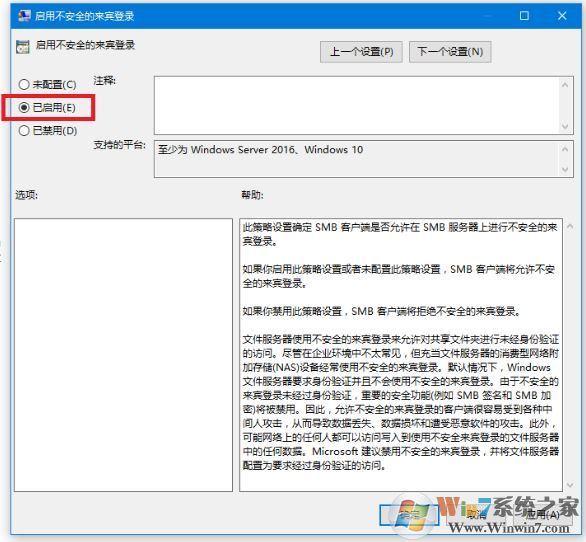Go to 下一个设置(N) next setting
The height and width of the screenshot is (542, 586).
tap(450, 52)
